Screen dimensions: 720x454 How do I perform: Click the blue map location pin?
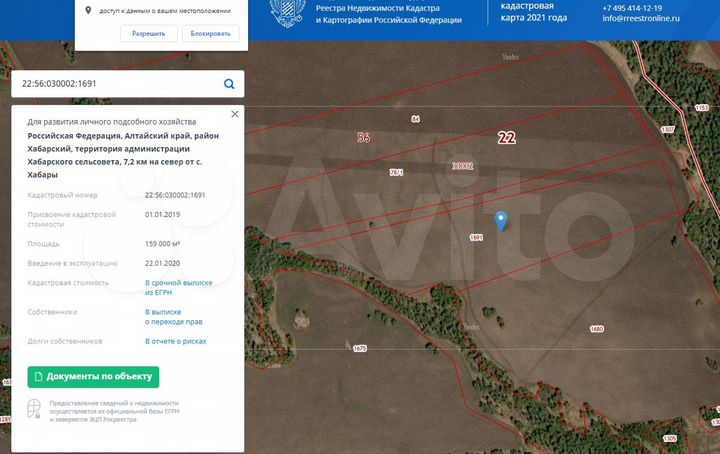point(502,220)
